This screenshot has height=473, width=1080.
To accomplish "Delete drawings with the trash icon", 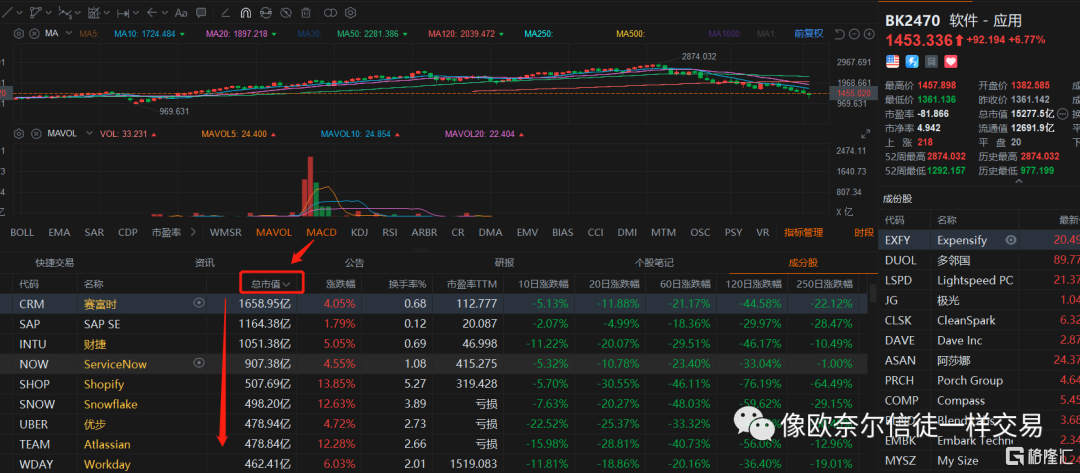I will 306,12.
